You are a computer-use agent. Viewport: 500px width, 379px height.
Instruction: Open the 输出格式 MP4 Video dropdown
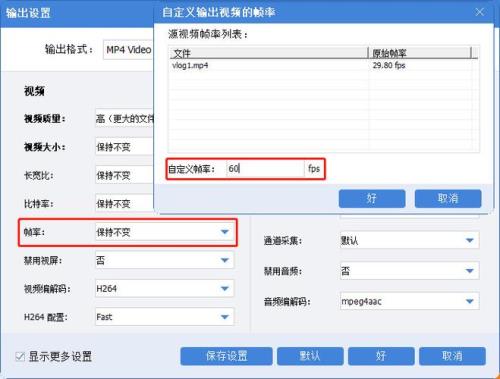[128, 50]
